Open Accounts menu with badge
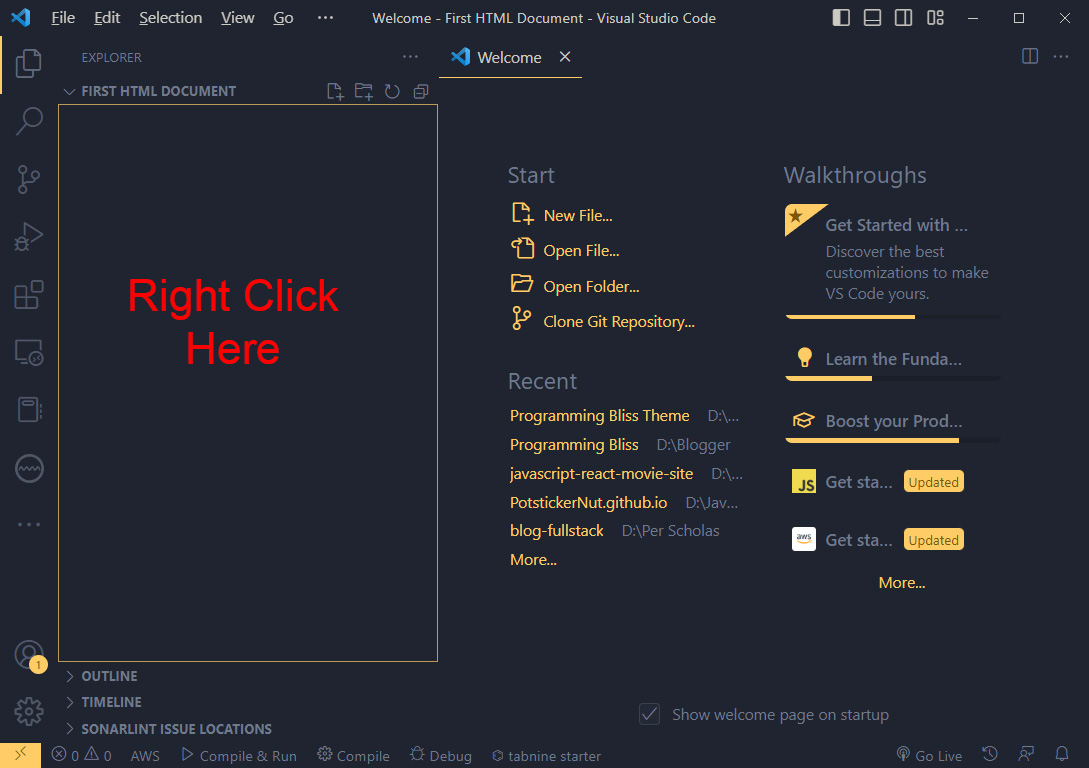This screenshot has height=768, width=1089. [x=29, y=656]
